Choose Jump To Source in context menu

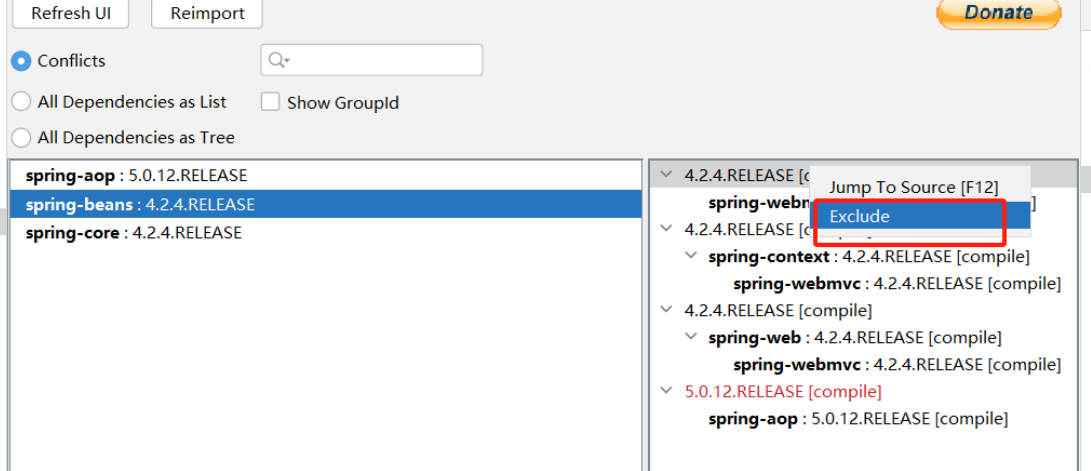pyautogui.click(x=914, y=188)
